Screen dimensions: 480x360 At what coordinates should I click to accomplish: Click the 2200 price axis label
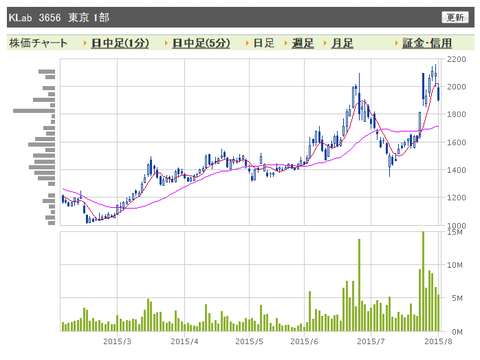pos(456,59)
